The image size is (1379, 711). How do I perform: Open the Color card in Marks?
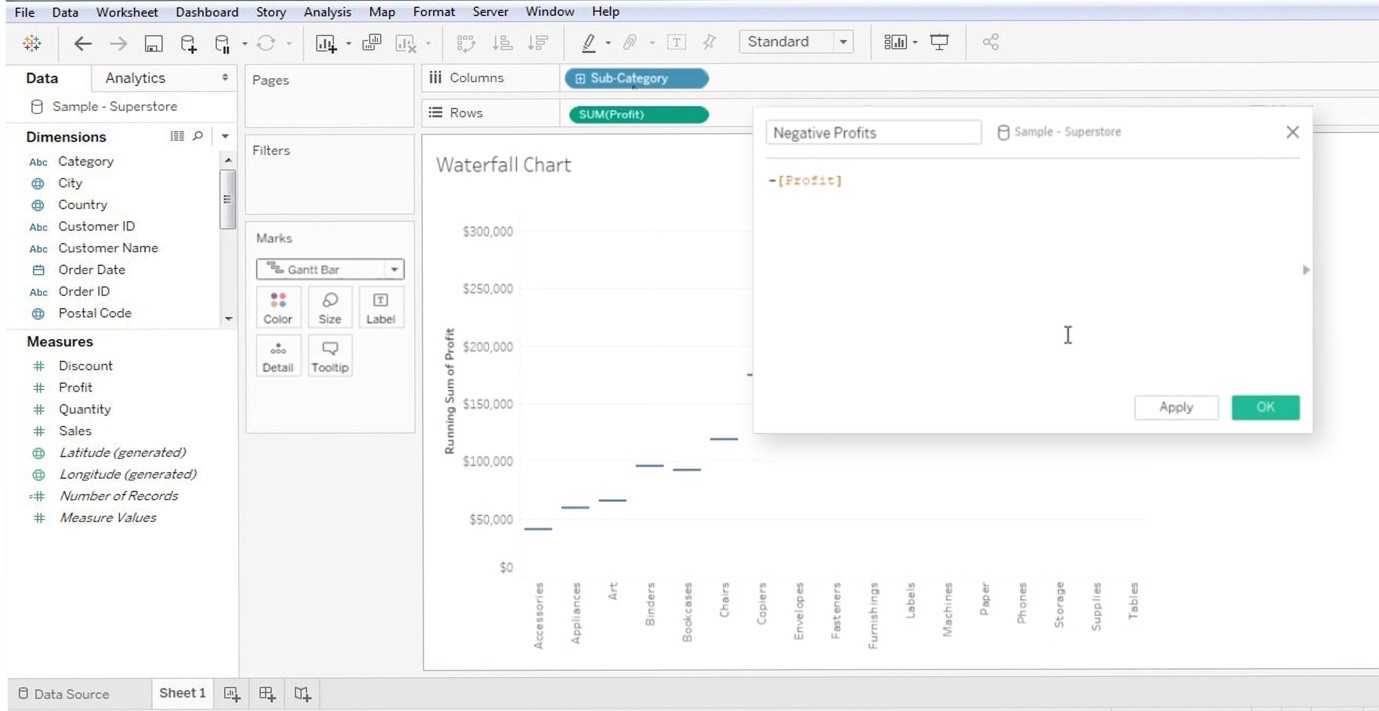point(278,308)
